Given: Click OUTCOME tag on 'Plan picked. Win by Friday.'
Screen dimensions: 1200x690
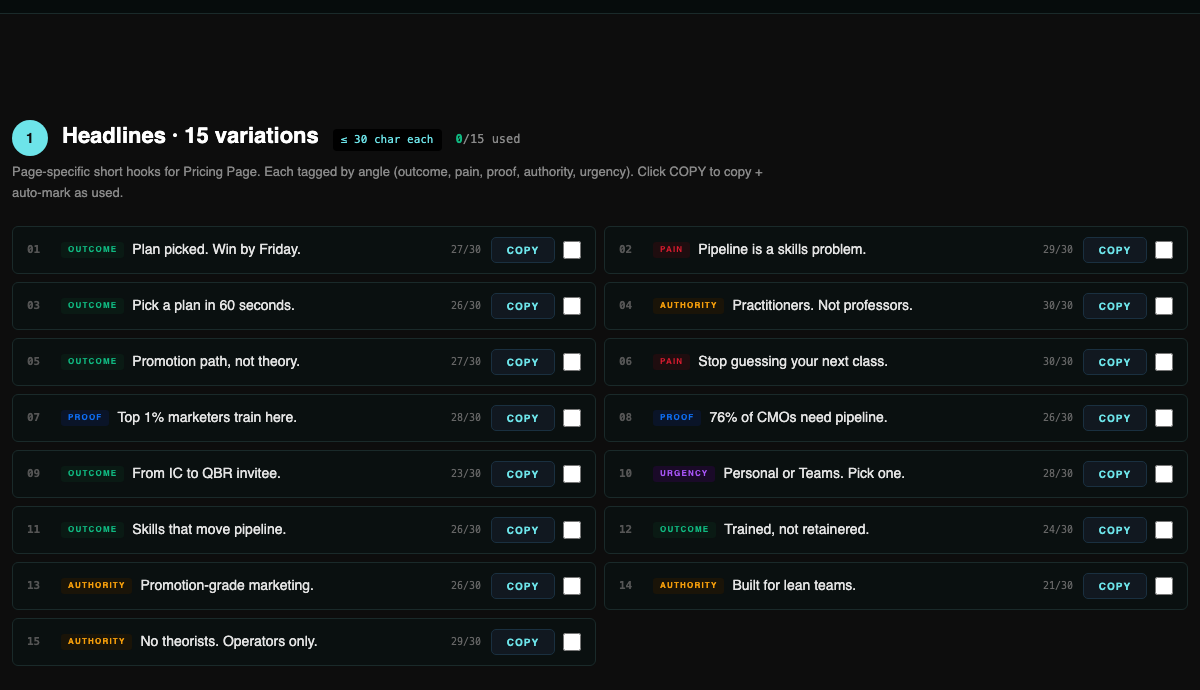Looking at the screenshot, I should tap(92, 249).
